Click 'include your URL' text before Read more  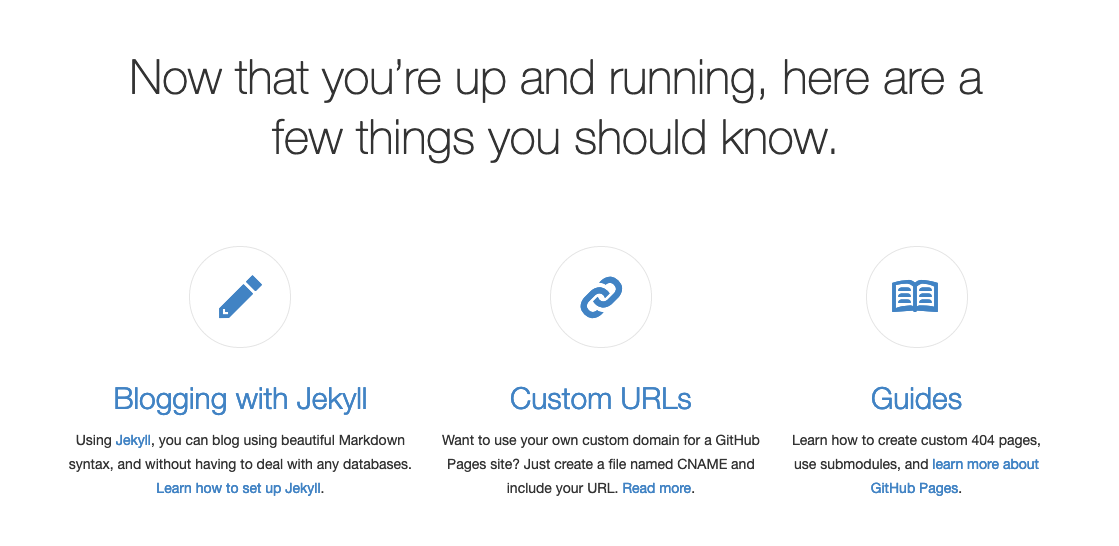(561, 489)
